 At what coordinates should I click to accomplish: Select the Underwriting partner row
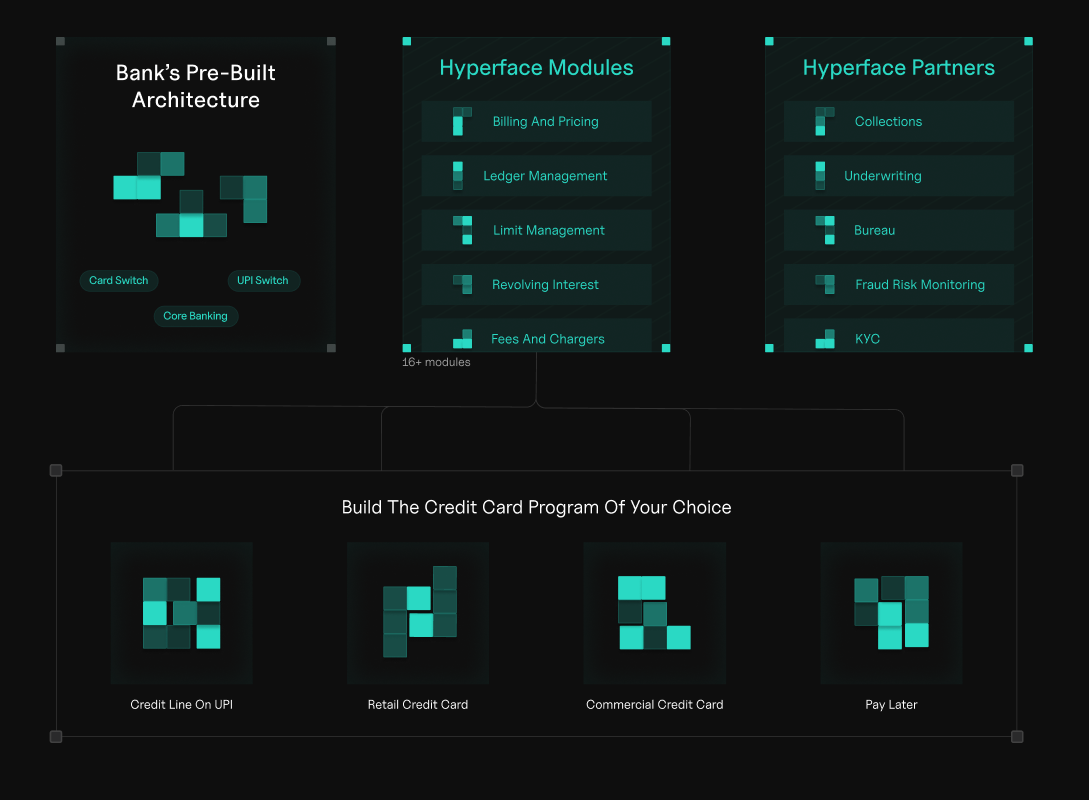pos(899,176)
